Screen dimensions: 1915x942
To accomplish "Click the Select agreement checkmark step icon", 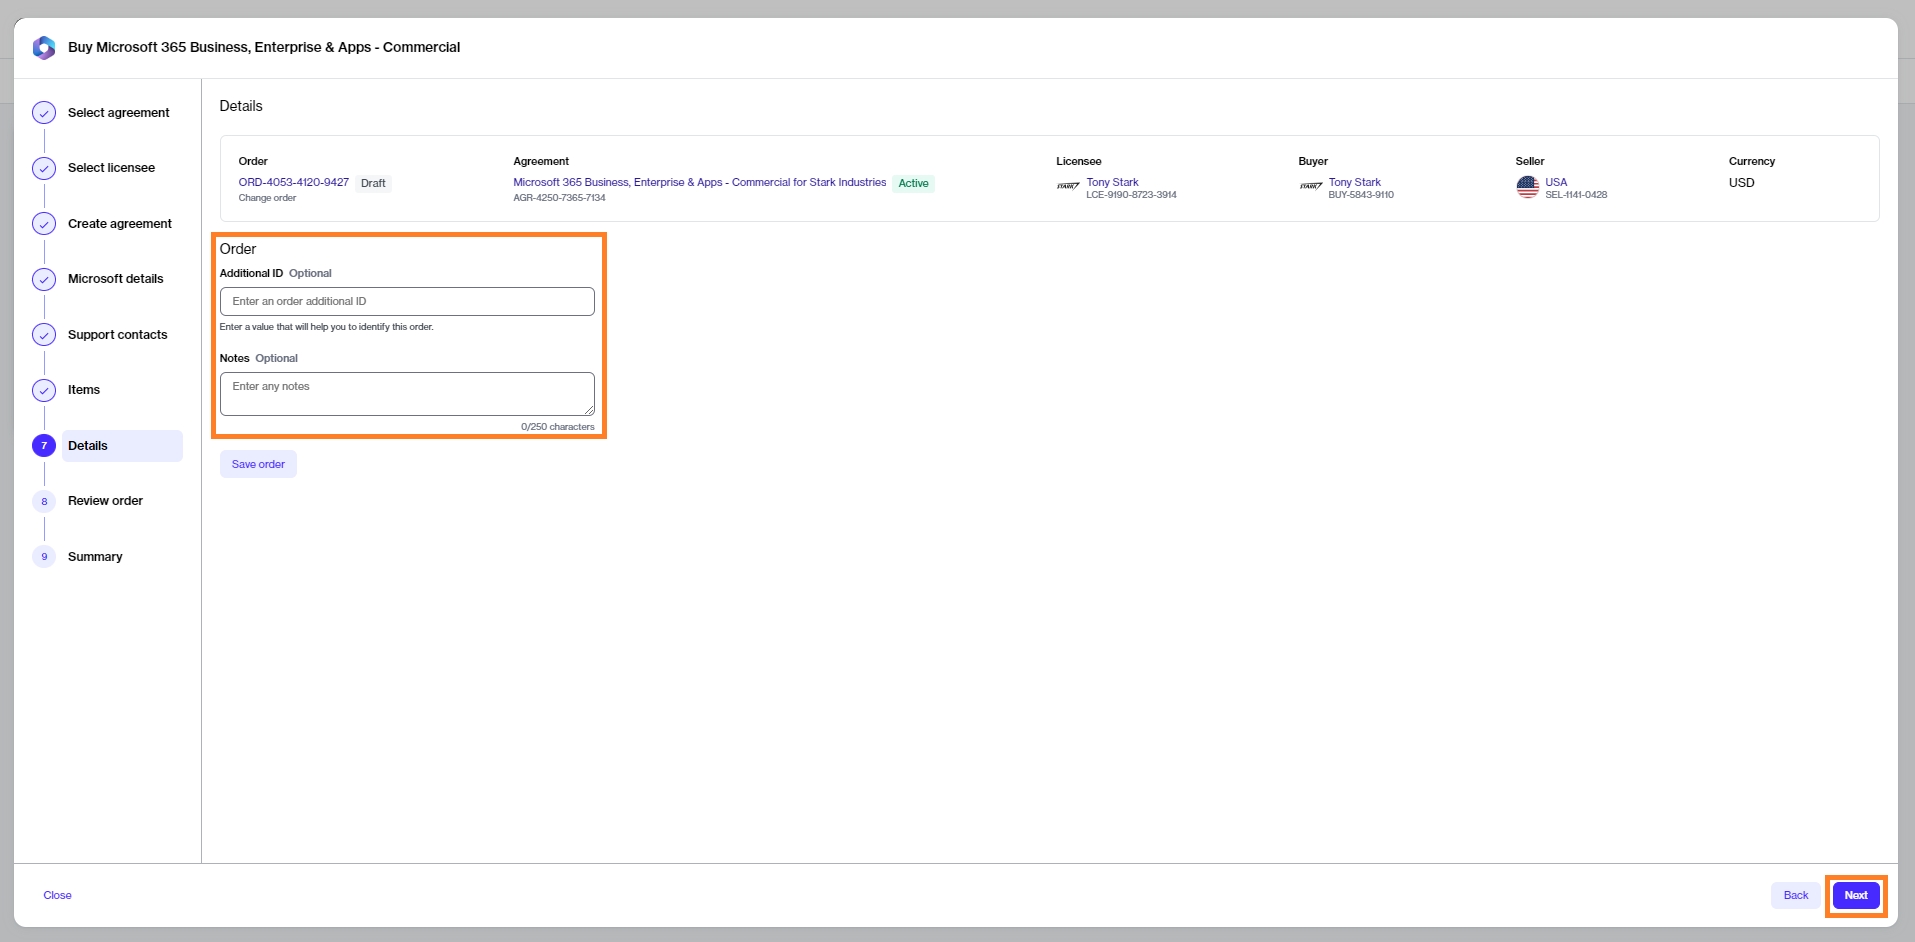I will coord(44,113).
